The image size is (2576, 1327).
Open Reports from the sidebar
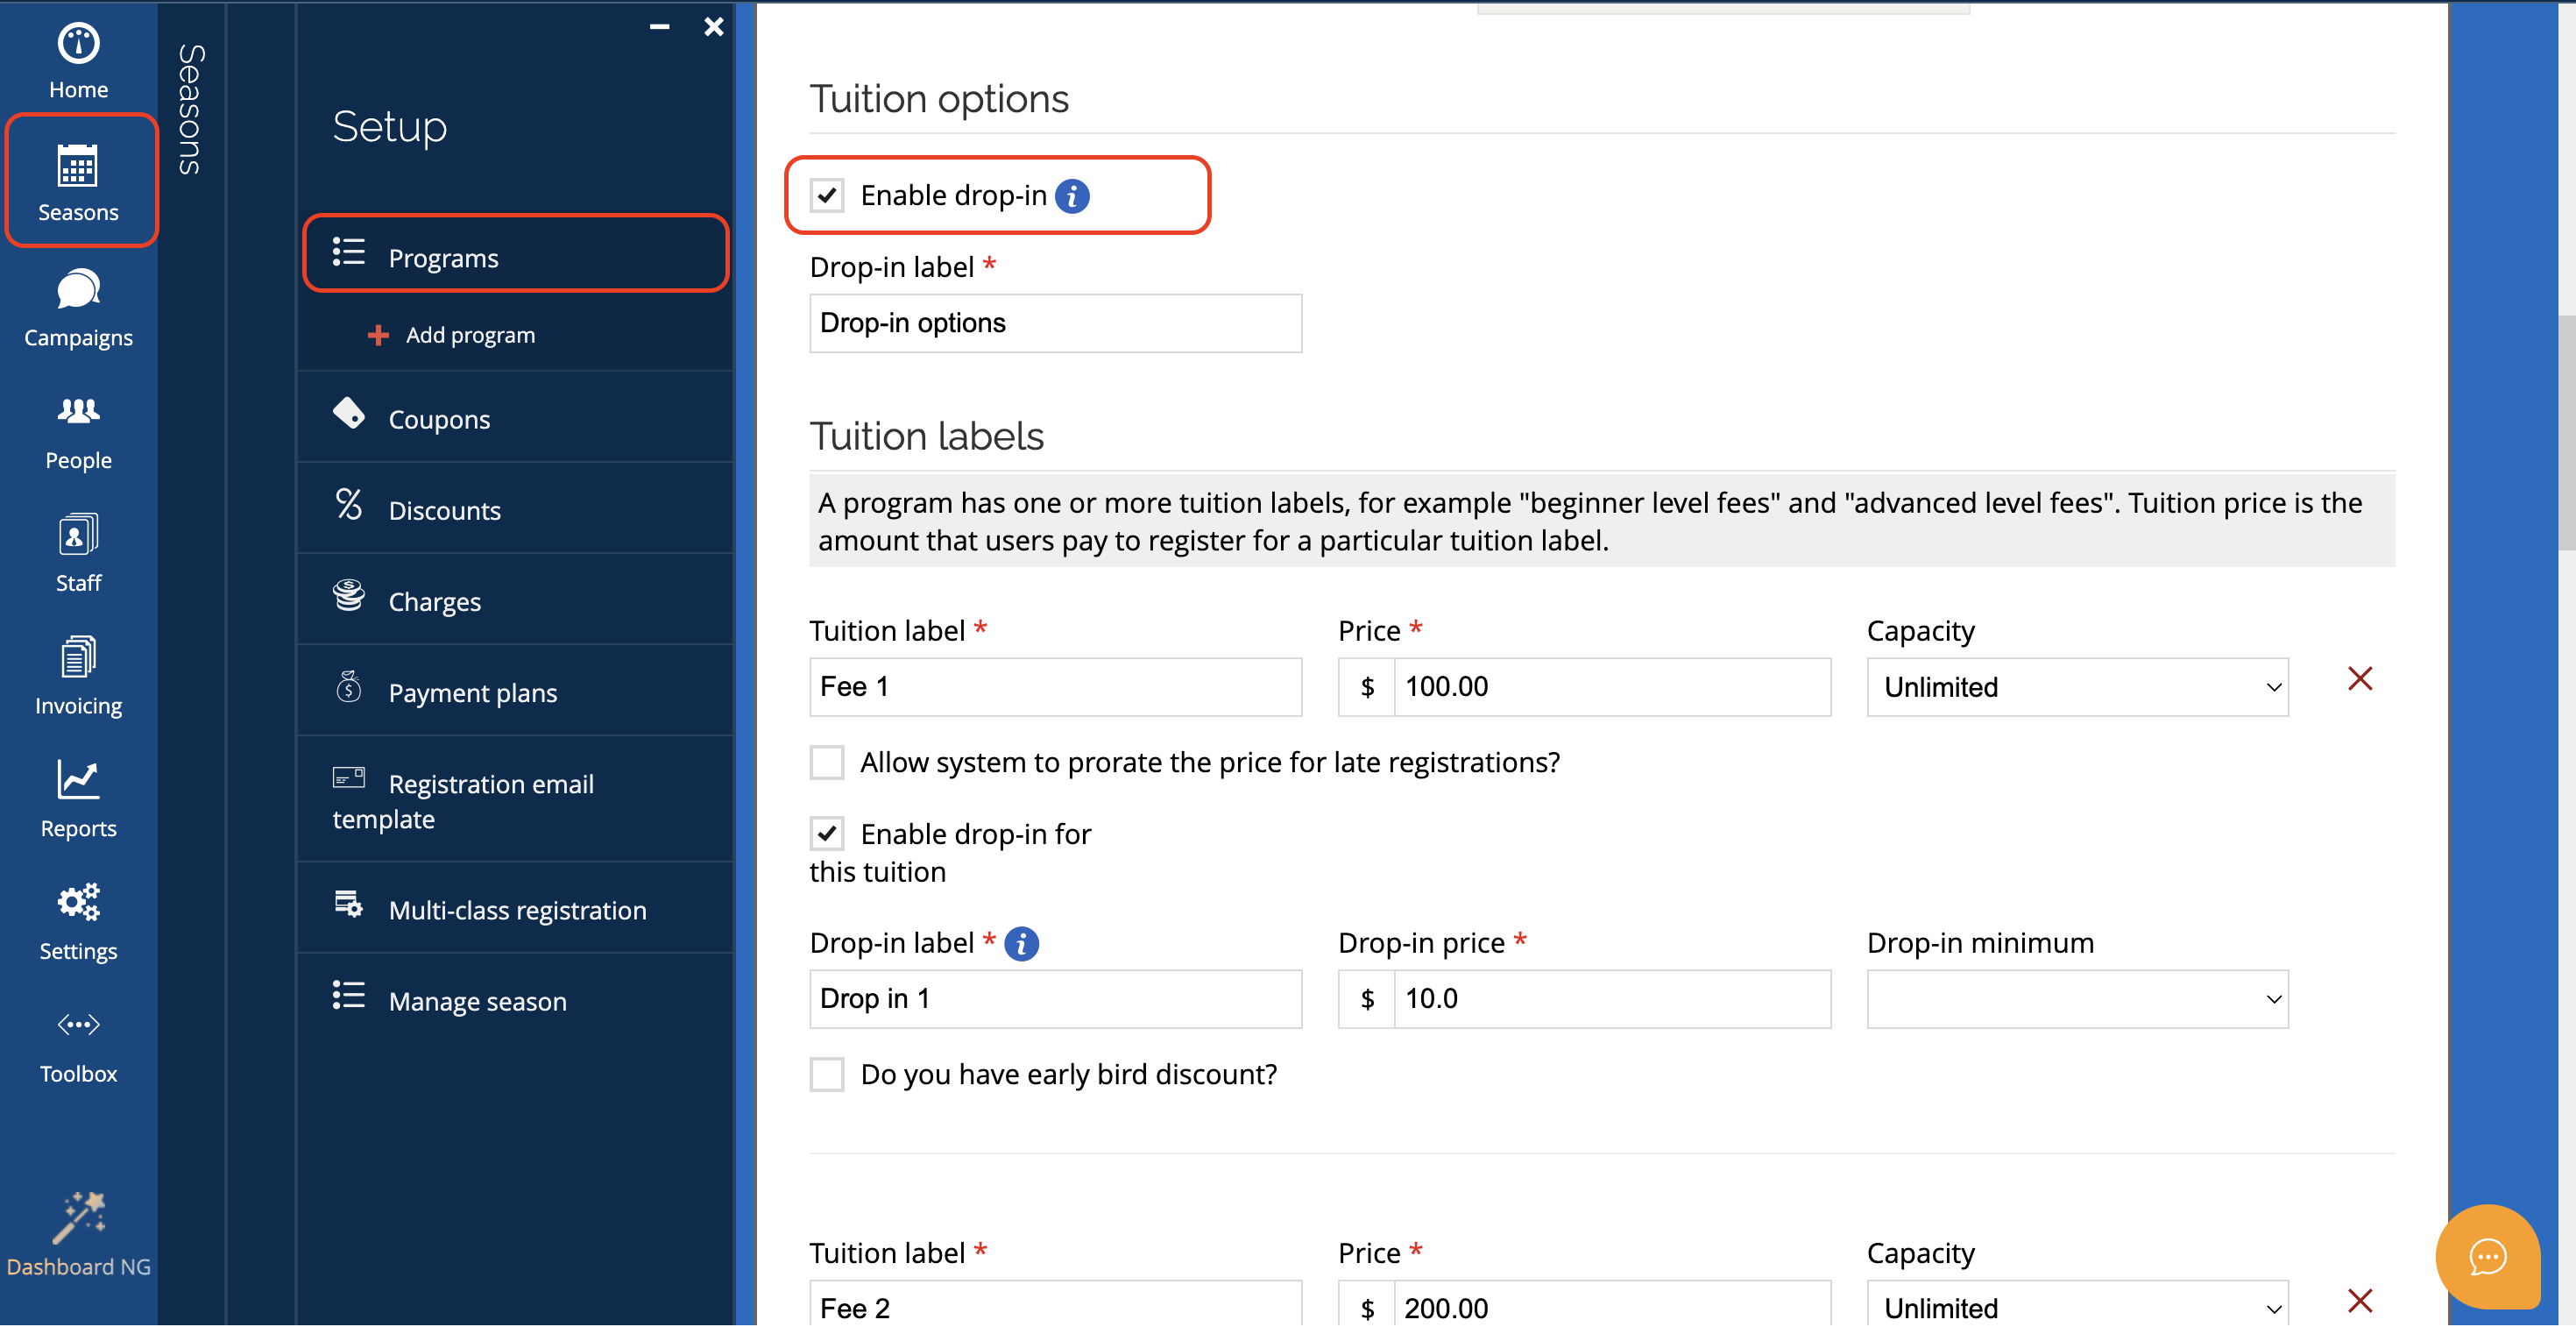point(78,799)
